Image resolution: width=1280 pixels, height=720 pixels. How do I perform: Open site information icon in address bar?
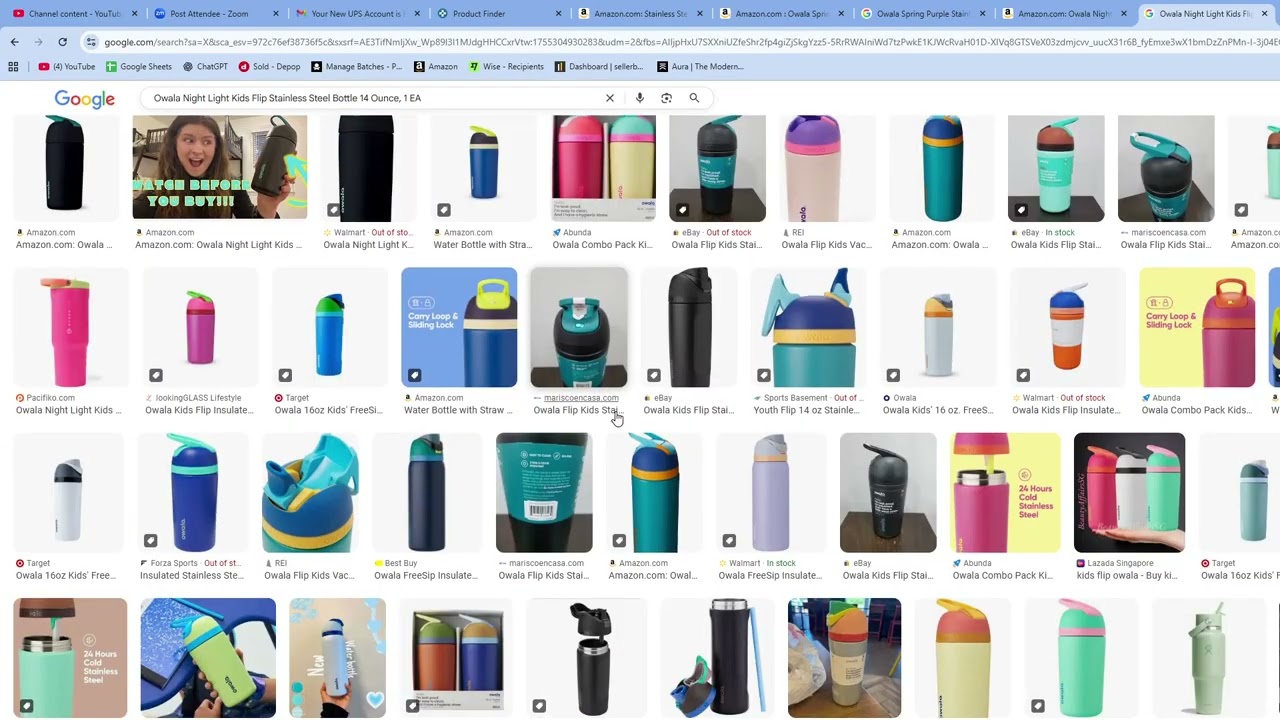pyautogui.click(x=91, y=42)
